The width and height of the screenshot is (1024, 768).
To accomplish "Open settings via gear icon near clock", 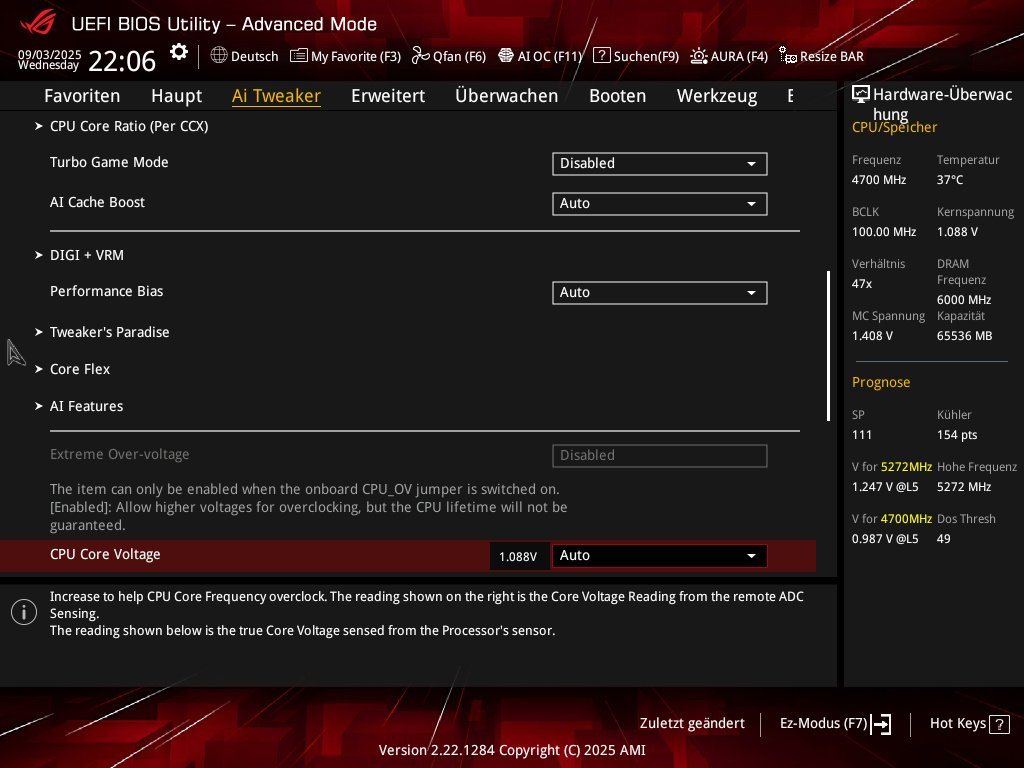I will pos(178,52).
